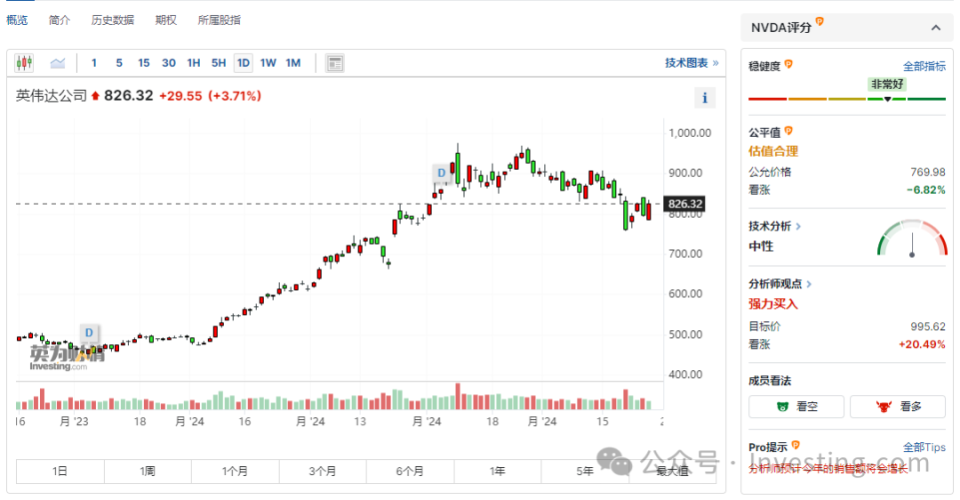Click the chart info icon

point(705,98)
